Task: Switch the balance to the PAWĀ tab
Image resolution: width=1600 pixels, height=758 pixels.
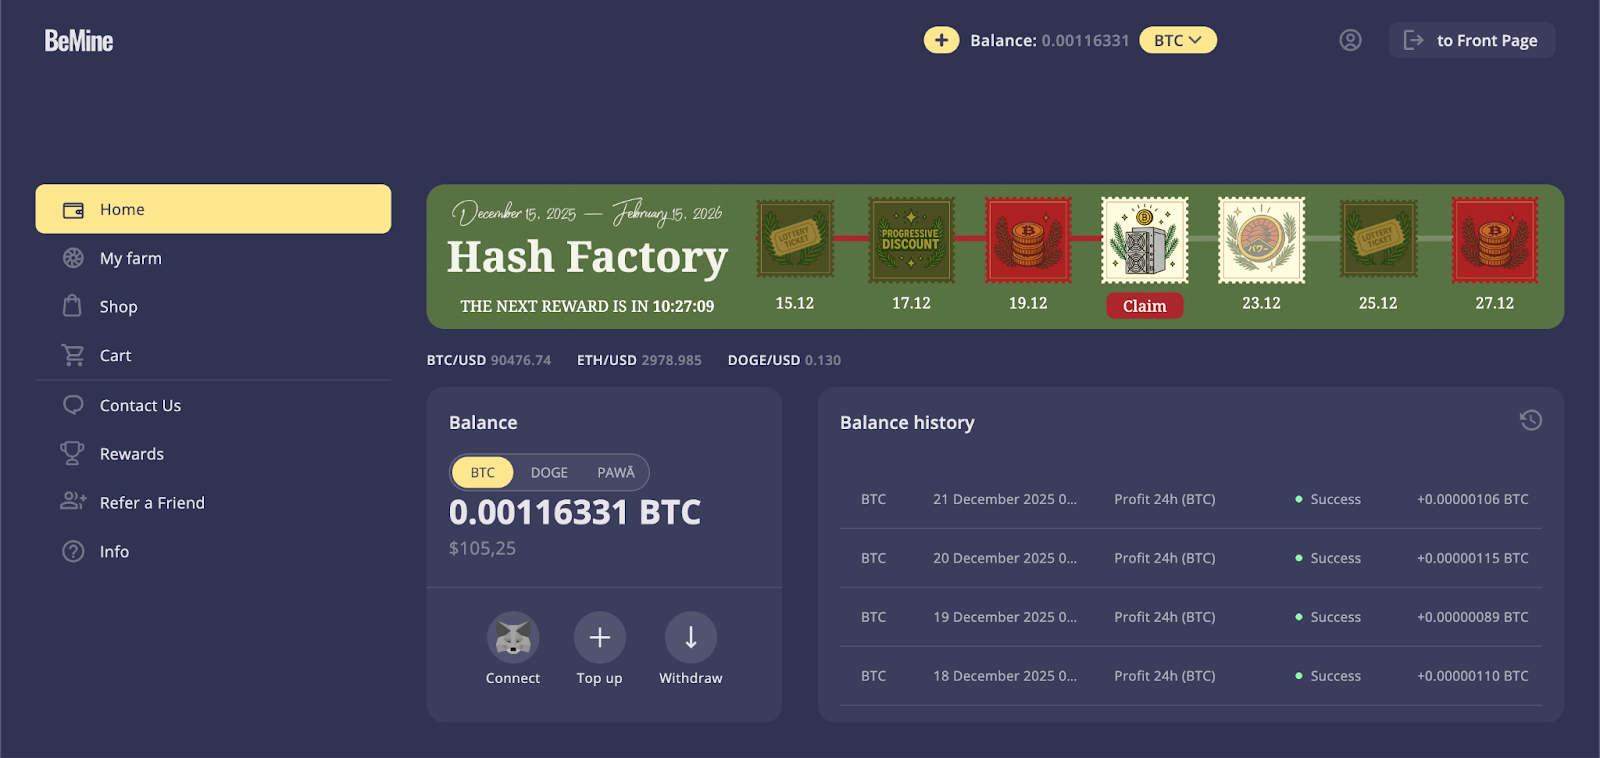Action: click(616, 472)
